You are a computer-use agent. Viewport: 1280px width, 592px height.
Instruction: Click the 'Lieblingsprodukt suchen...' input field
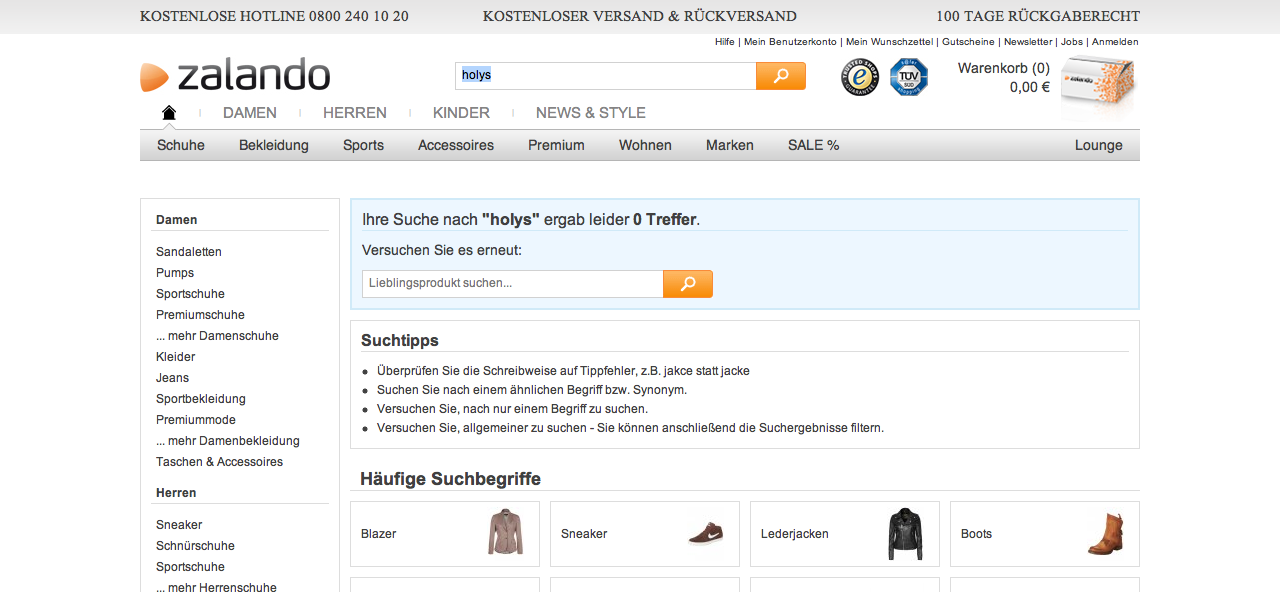[x=512, y=284]
